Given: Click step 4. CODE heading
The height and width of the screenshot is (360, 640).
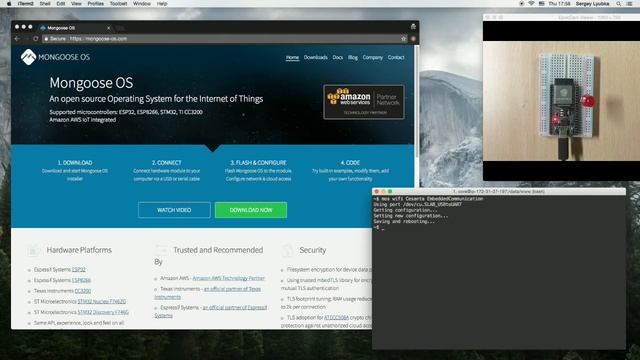Looking at the screenshot, I should tap(350, 162).
